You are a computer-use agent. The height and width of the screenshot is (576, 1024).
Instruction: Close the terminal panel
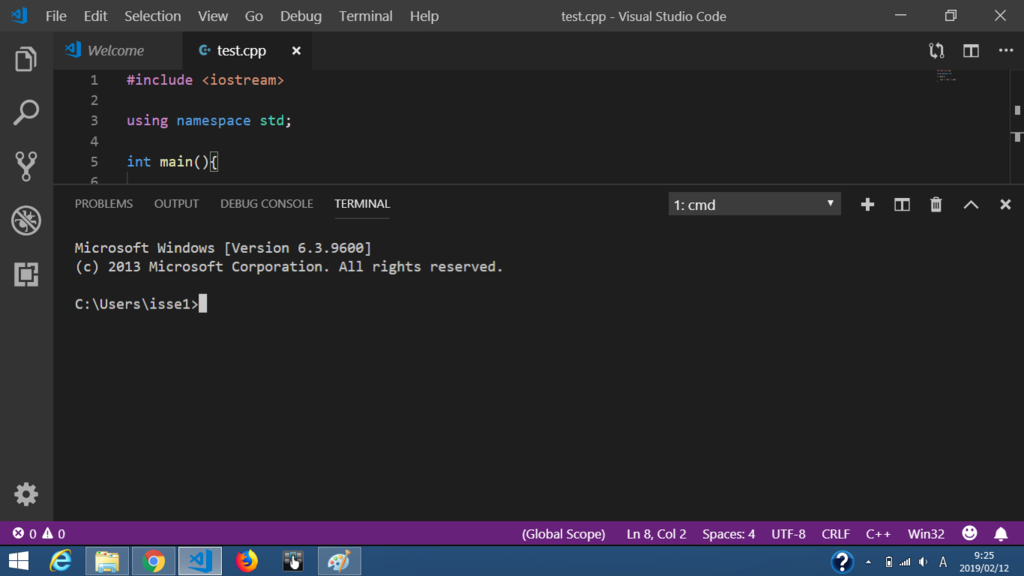coord(1005,204)
